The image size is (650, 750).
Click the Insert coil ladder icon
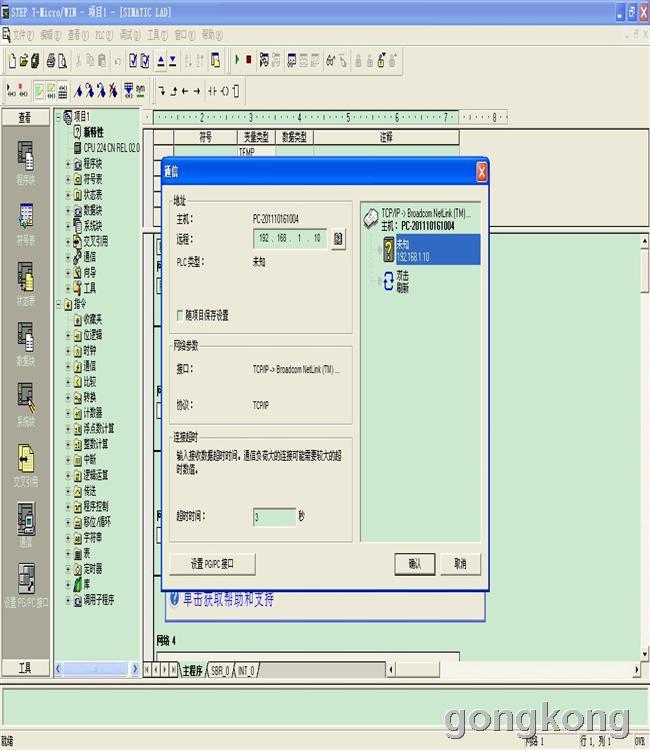(224, 91)
